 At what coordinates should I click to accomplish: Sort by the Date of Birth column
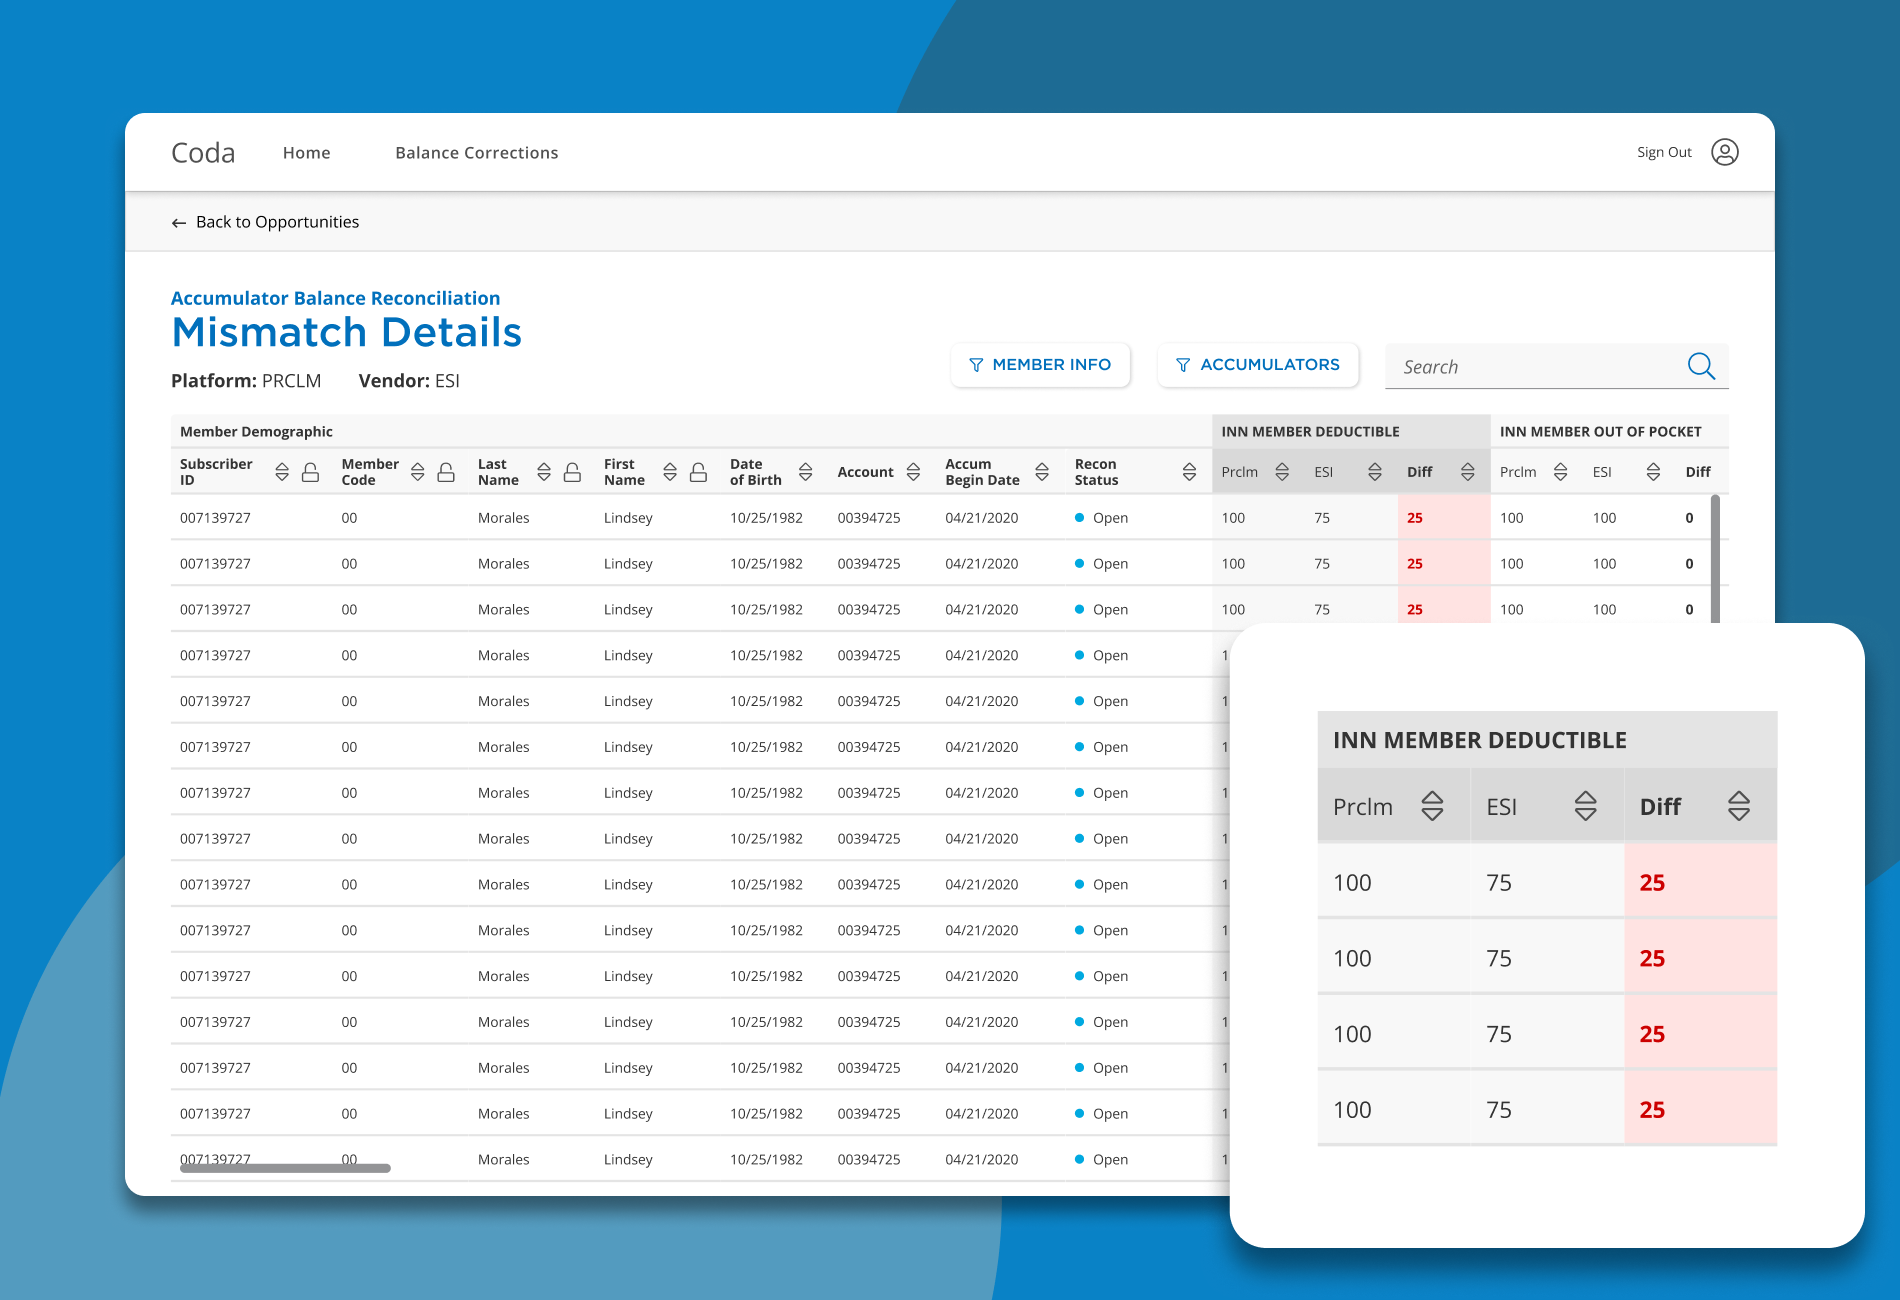pyautogui.click(x=805, y=472)
